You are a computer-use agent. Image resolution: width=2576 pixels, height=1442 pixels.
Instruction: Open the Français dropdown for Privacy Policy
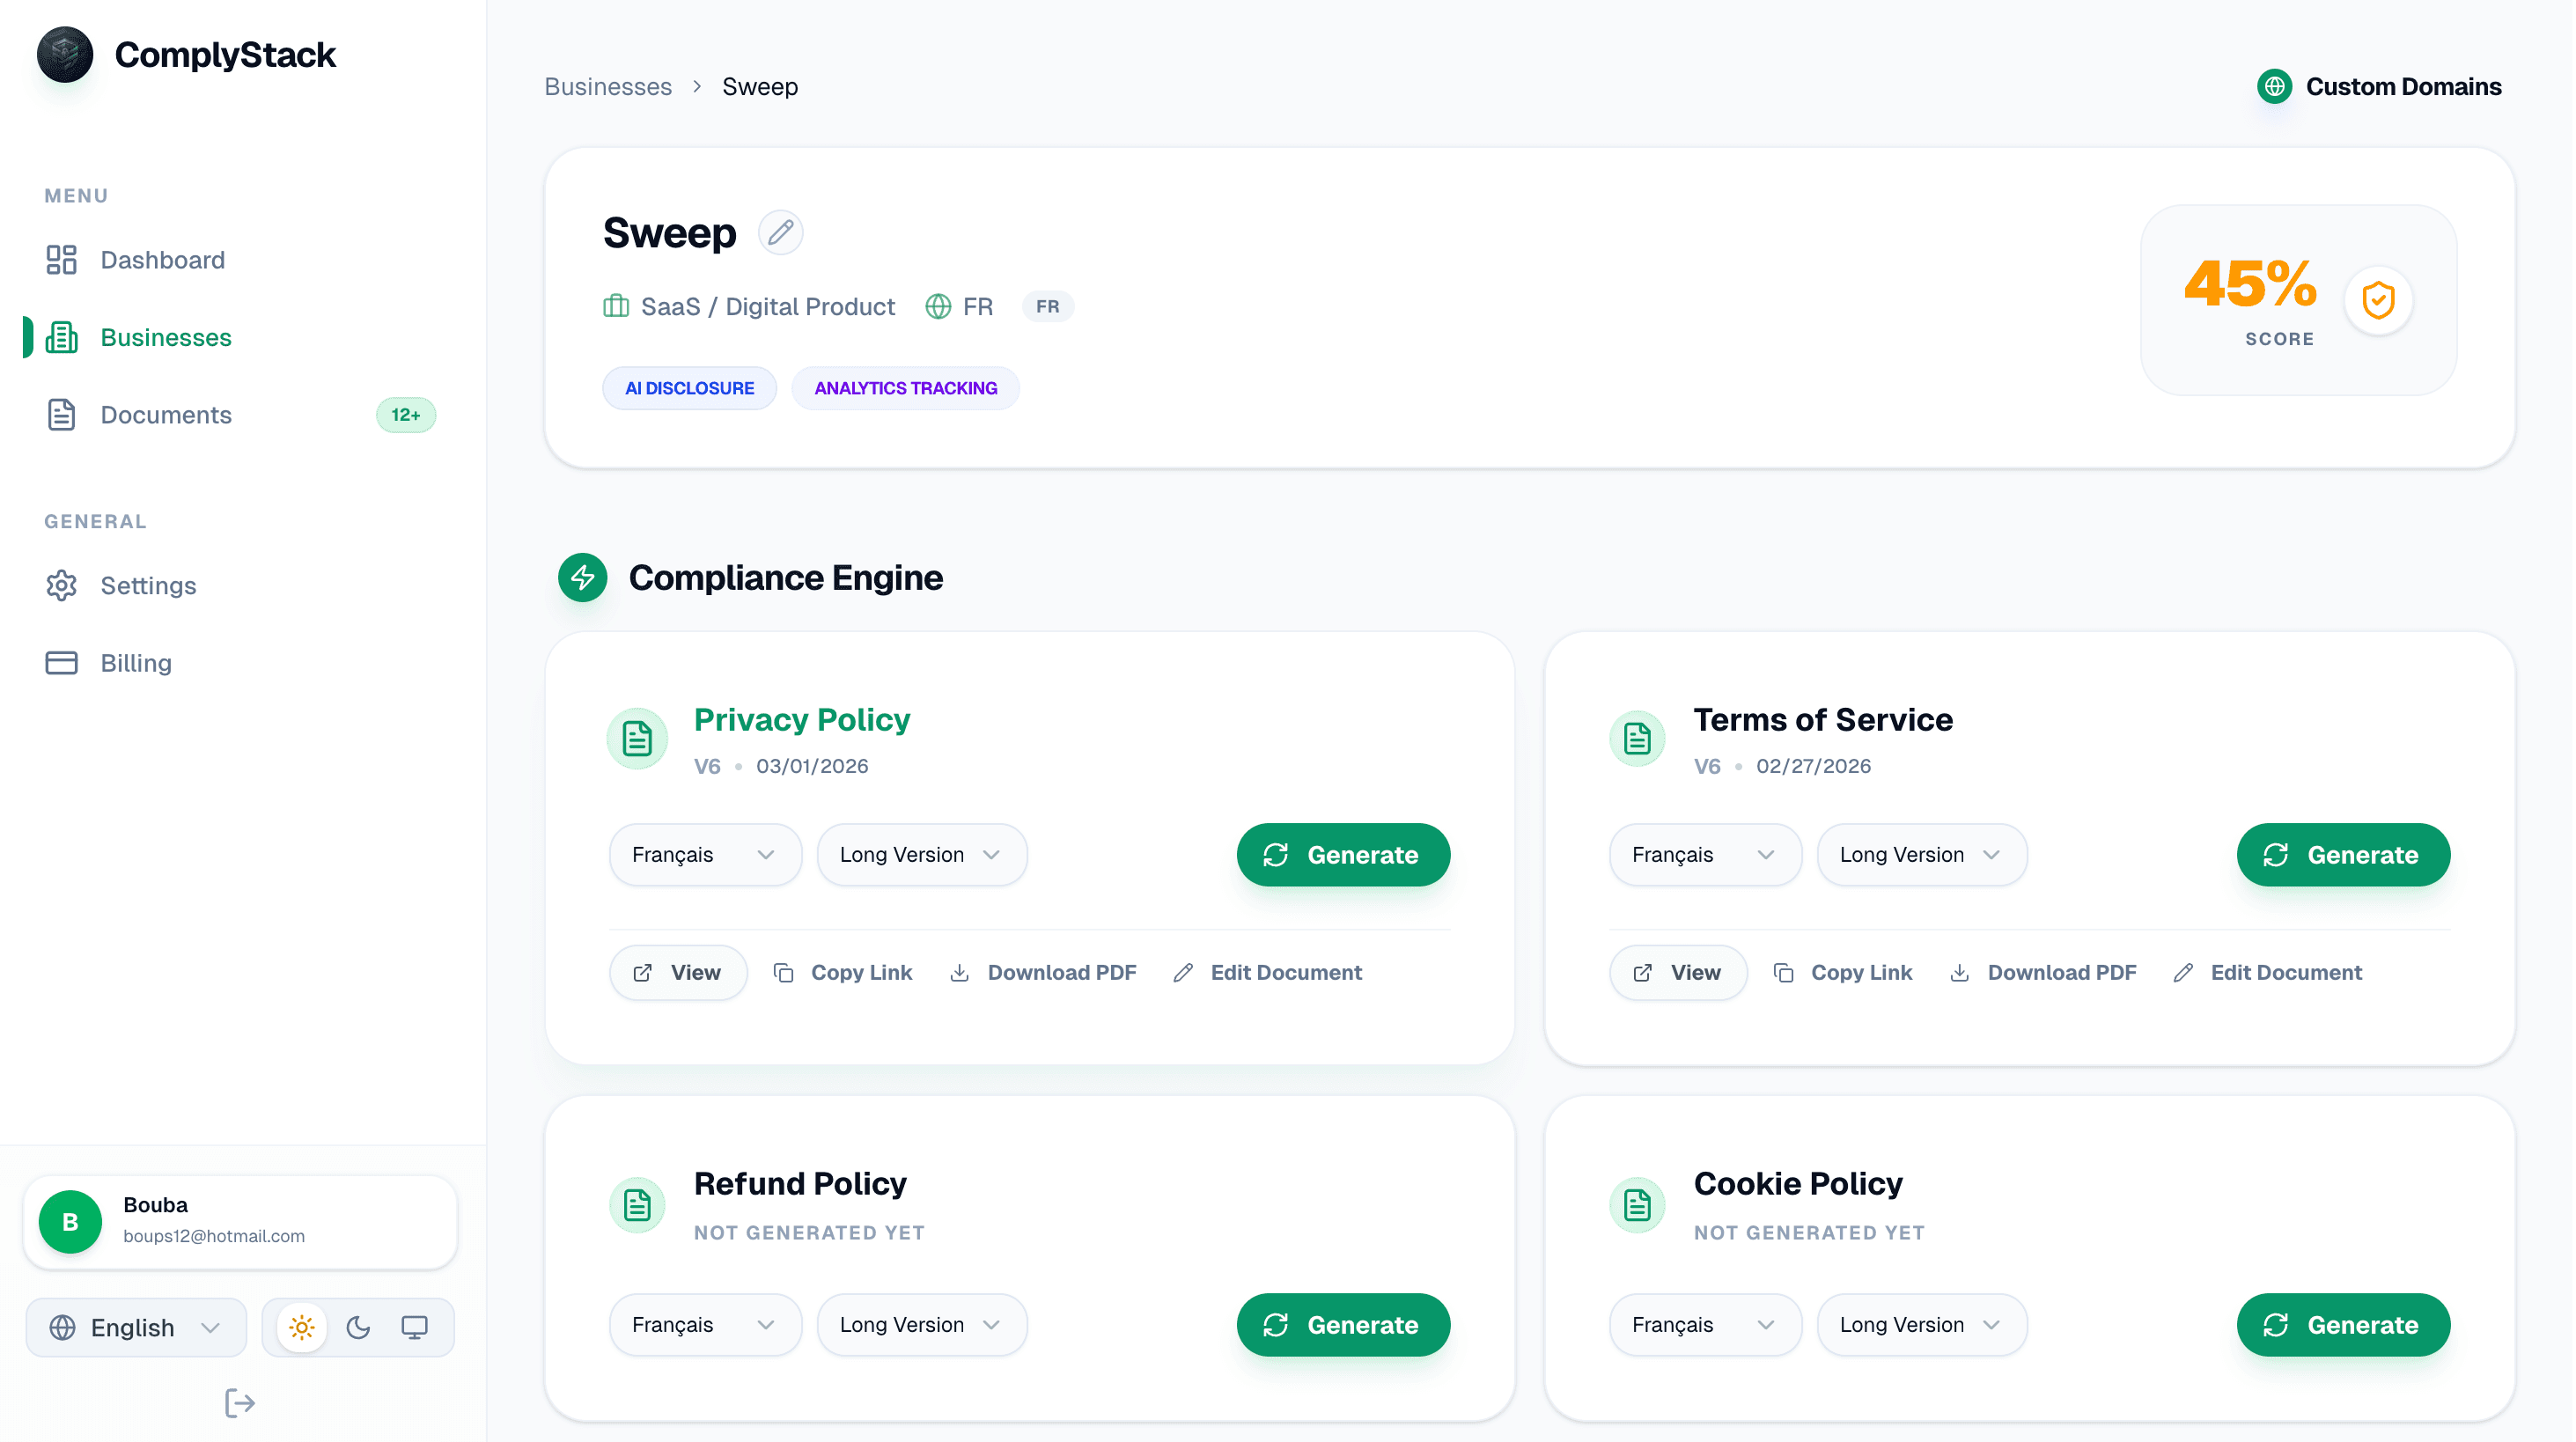coord(704,854)
